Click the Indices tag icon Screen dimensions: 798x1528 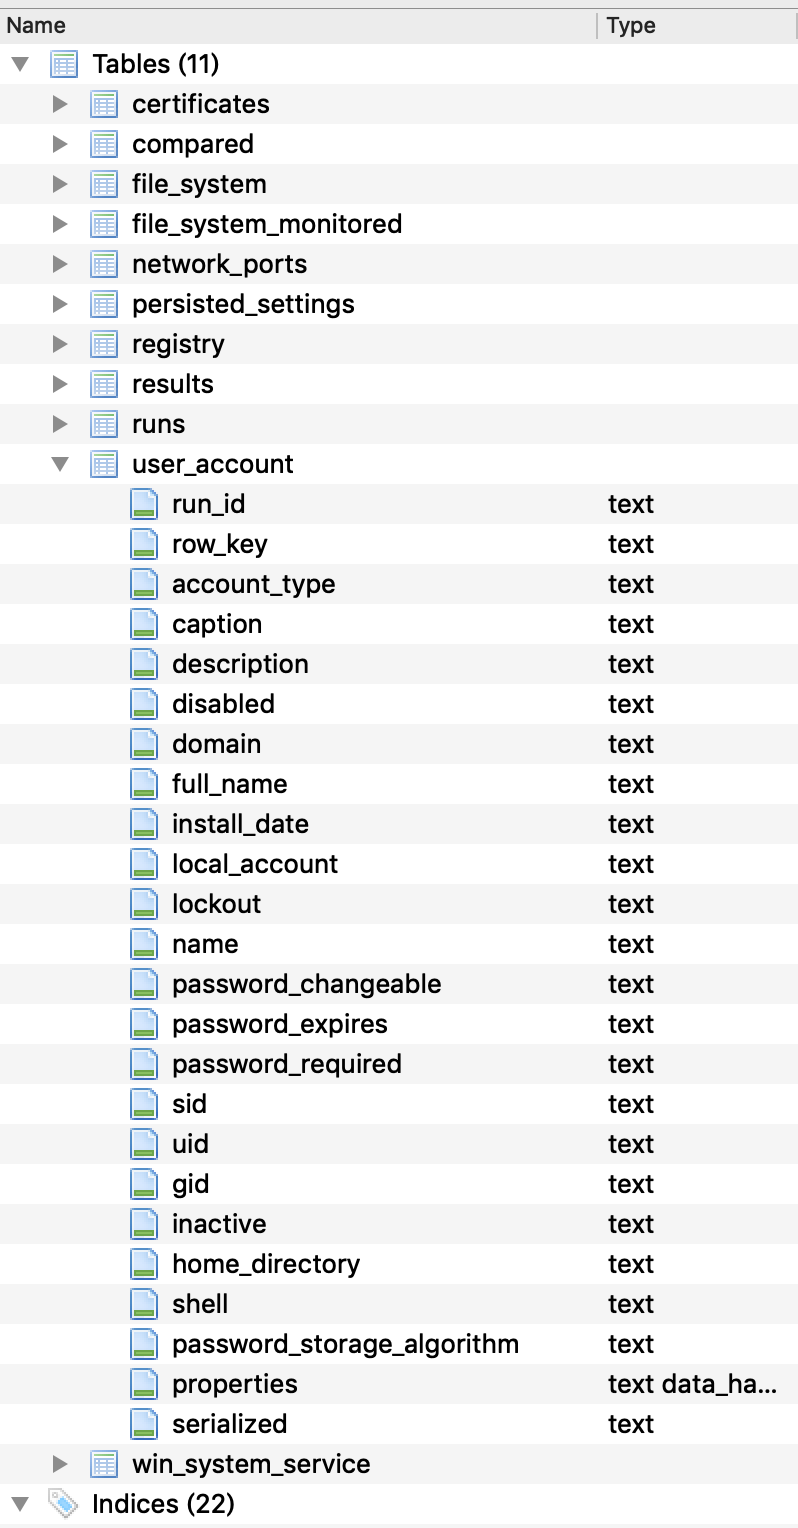tap(63, 1504)
